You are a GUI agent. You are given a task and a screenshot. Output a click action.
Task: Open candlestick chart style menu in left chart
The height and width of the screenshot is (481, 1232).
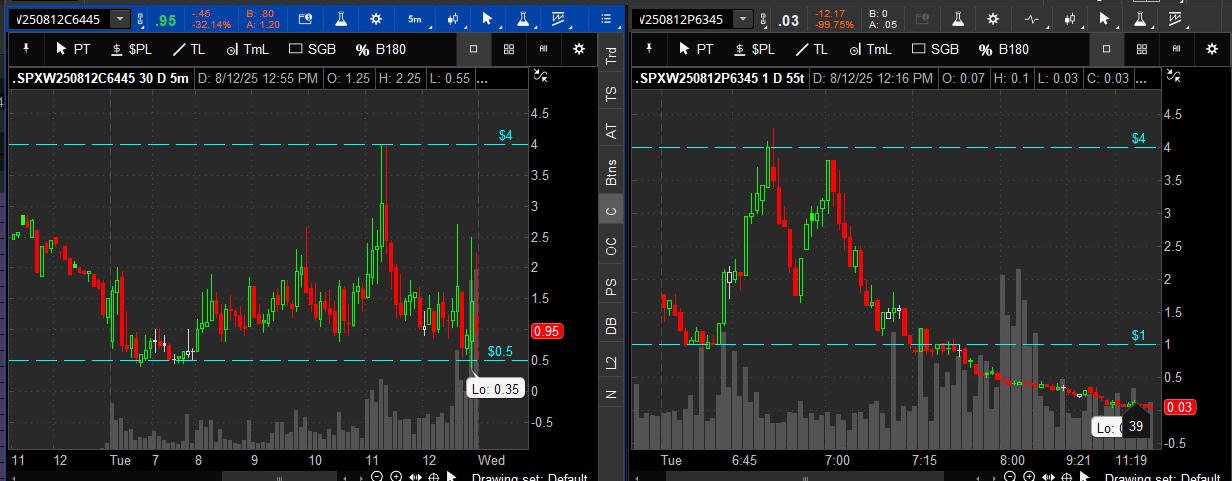click(x=453, y=19)
